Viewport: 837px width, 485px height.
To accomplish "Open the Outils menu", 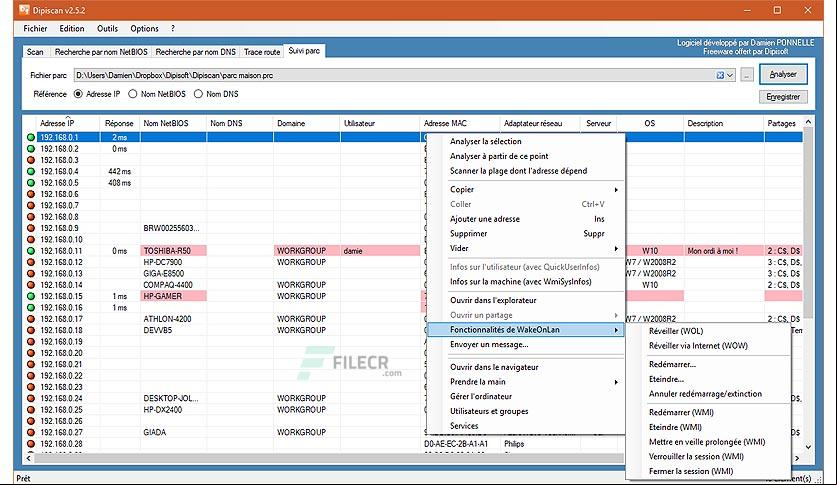I will pyautogui.click(x=107, y=29).
